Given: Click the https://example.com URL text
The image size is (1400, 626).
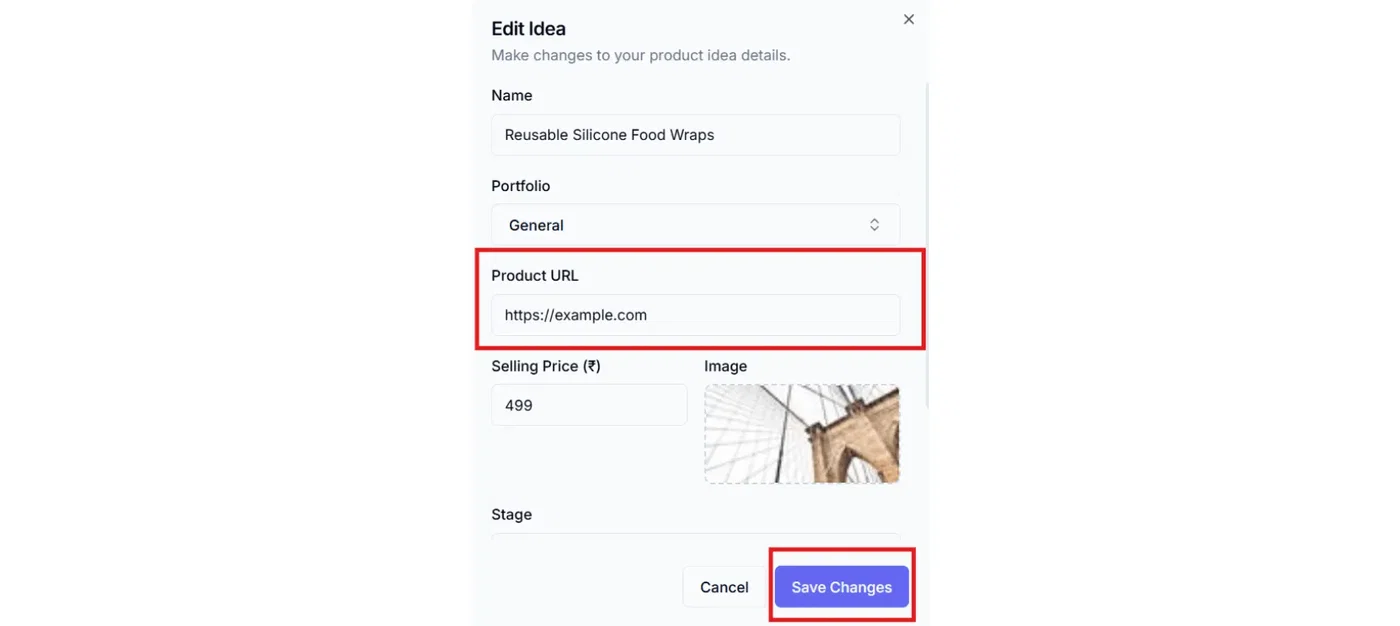Looking at the screenshot, I should coord(575,315).
